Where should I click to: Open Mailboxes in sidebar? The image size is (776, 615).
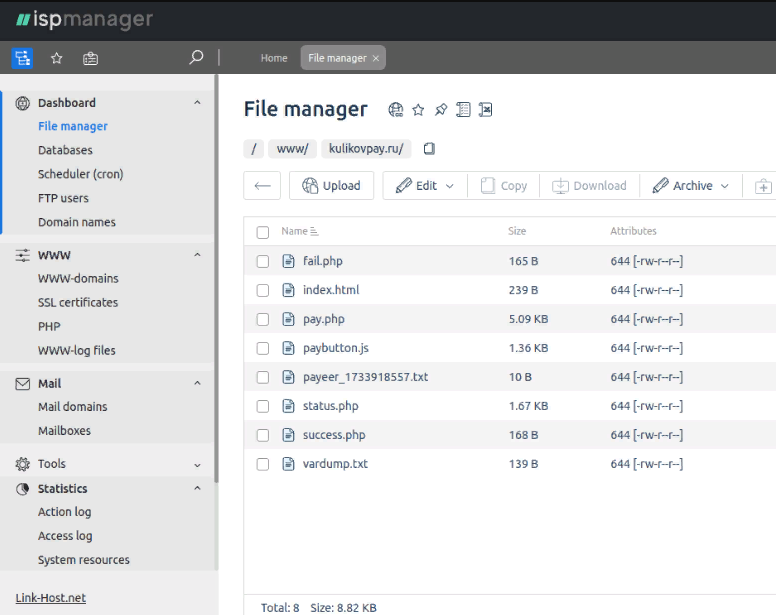64,430
